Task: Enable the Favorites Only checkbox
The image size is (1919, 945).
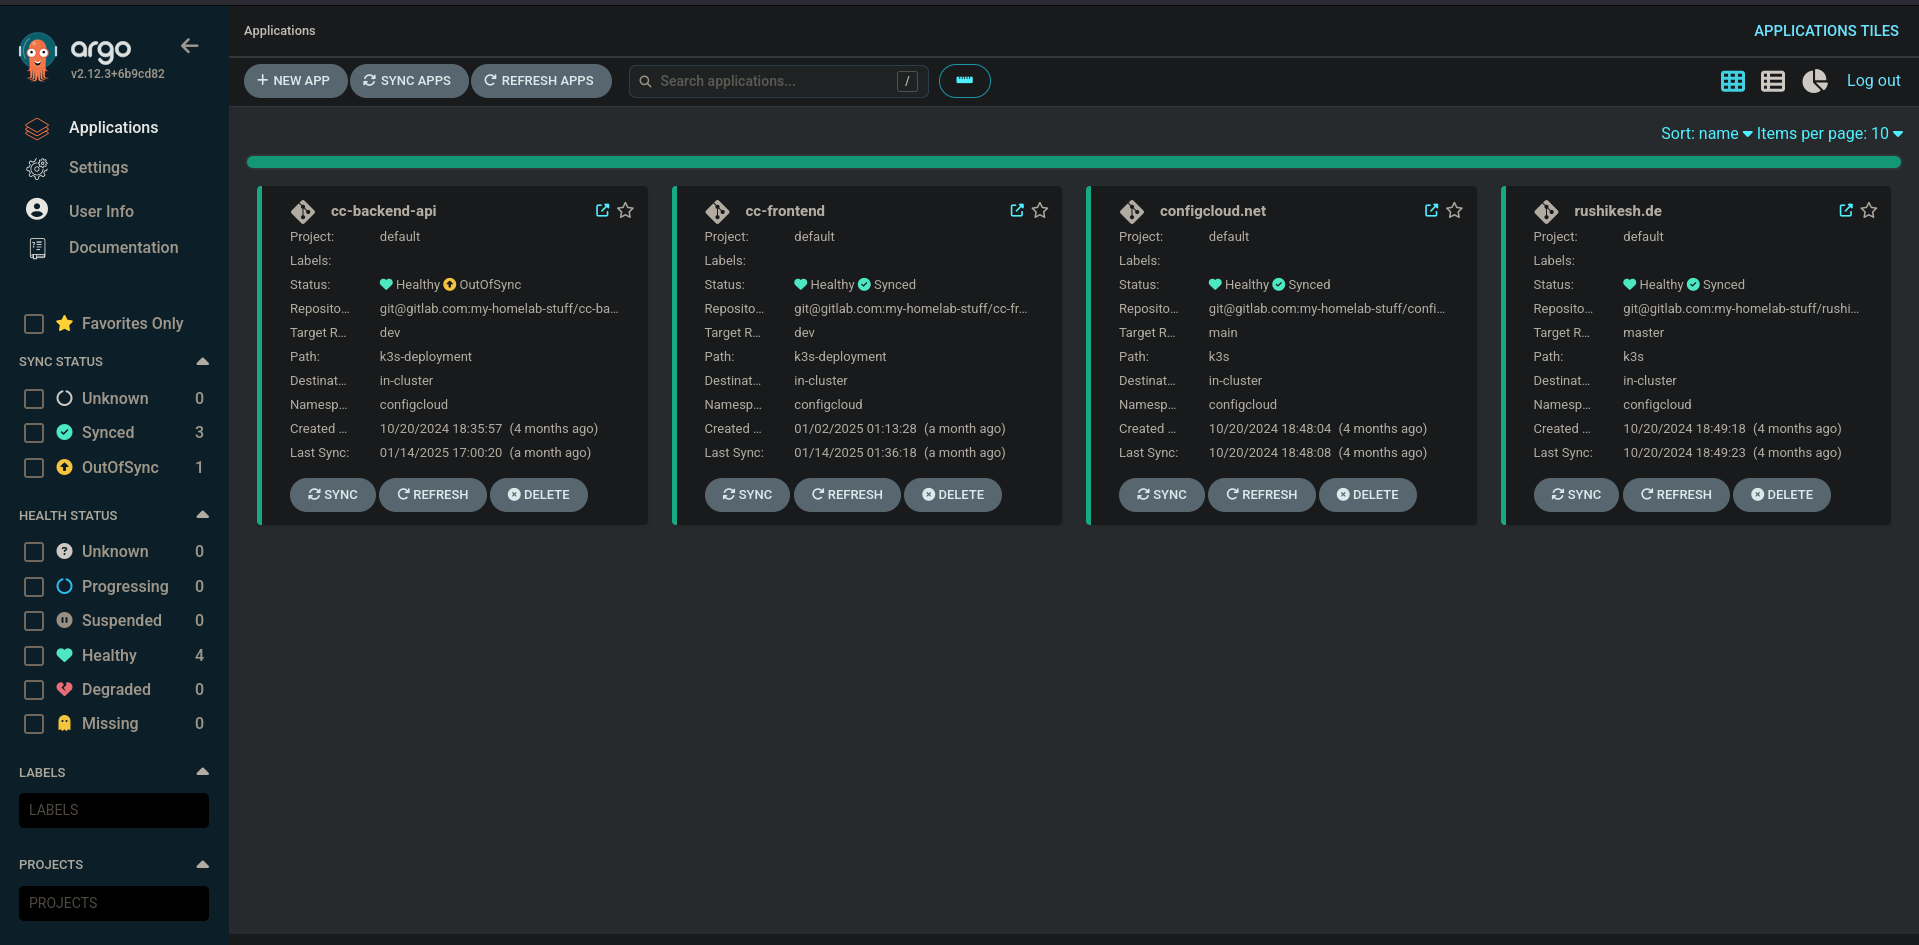Action: 34,324
